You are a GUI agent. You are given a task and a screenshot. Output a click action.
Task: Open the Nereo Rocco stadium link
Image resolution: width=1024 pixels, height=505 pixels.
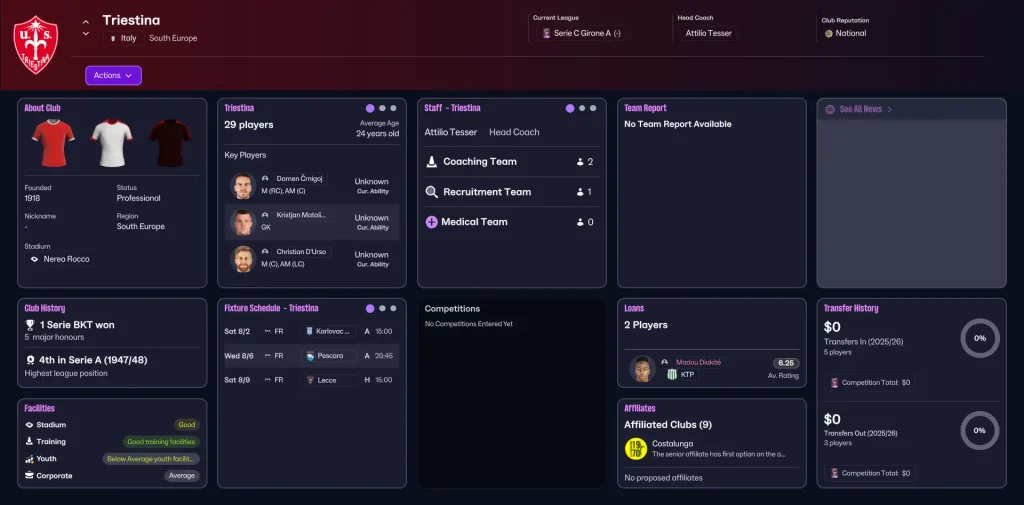coord(59,259)
